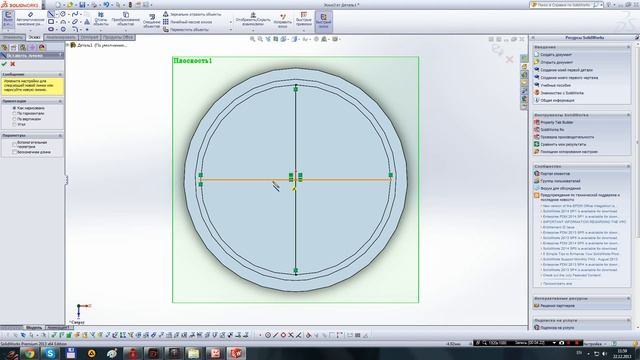Select 'Как нарисовано' orientation radio button

[x=14, y=108]
